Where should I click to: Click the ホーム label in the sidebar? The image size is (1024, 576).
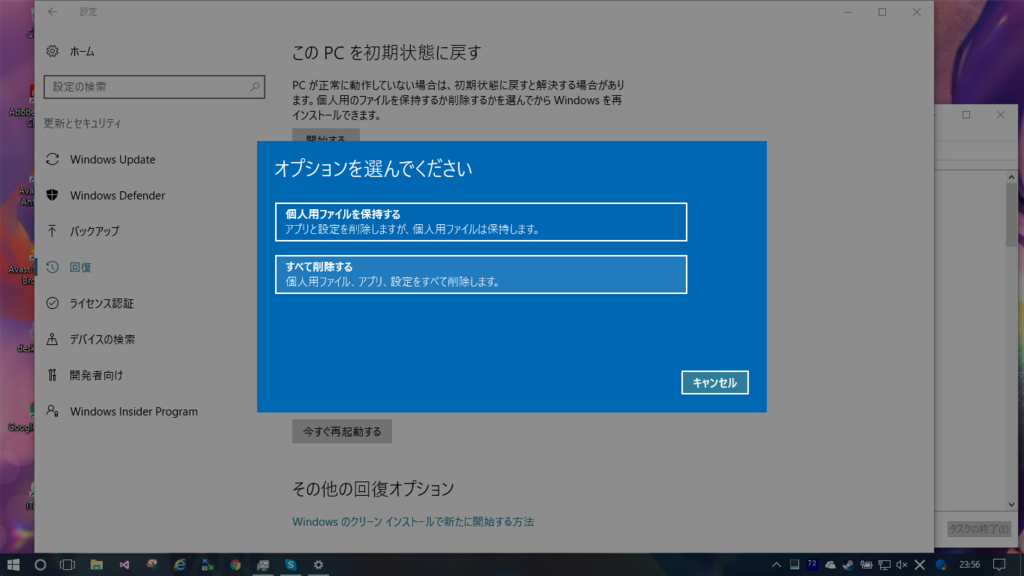tap(82, 52)
